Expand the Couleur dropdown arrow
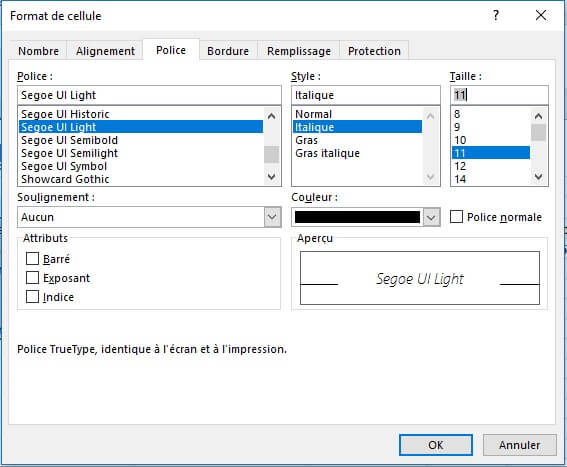 click(x=431, y=217)
